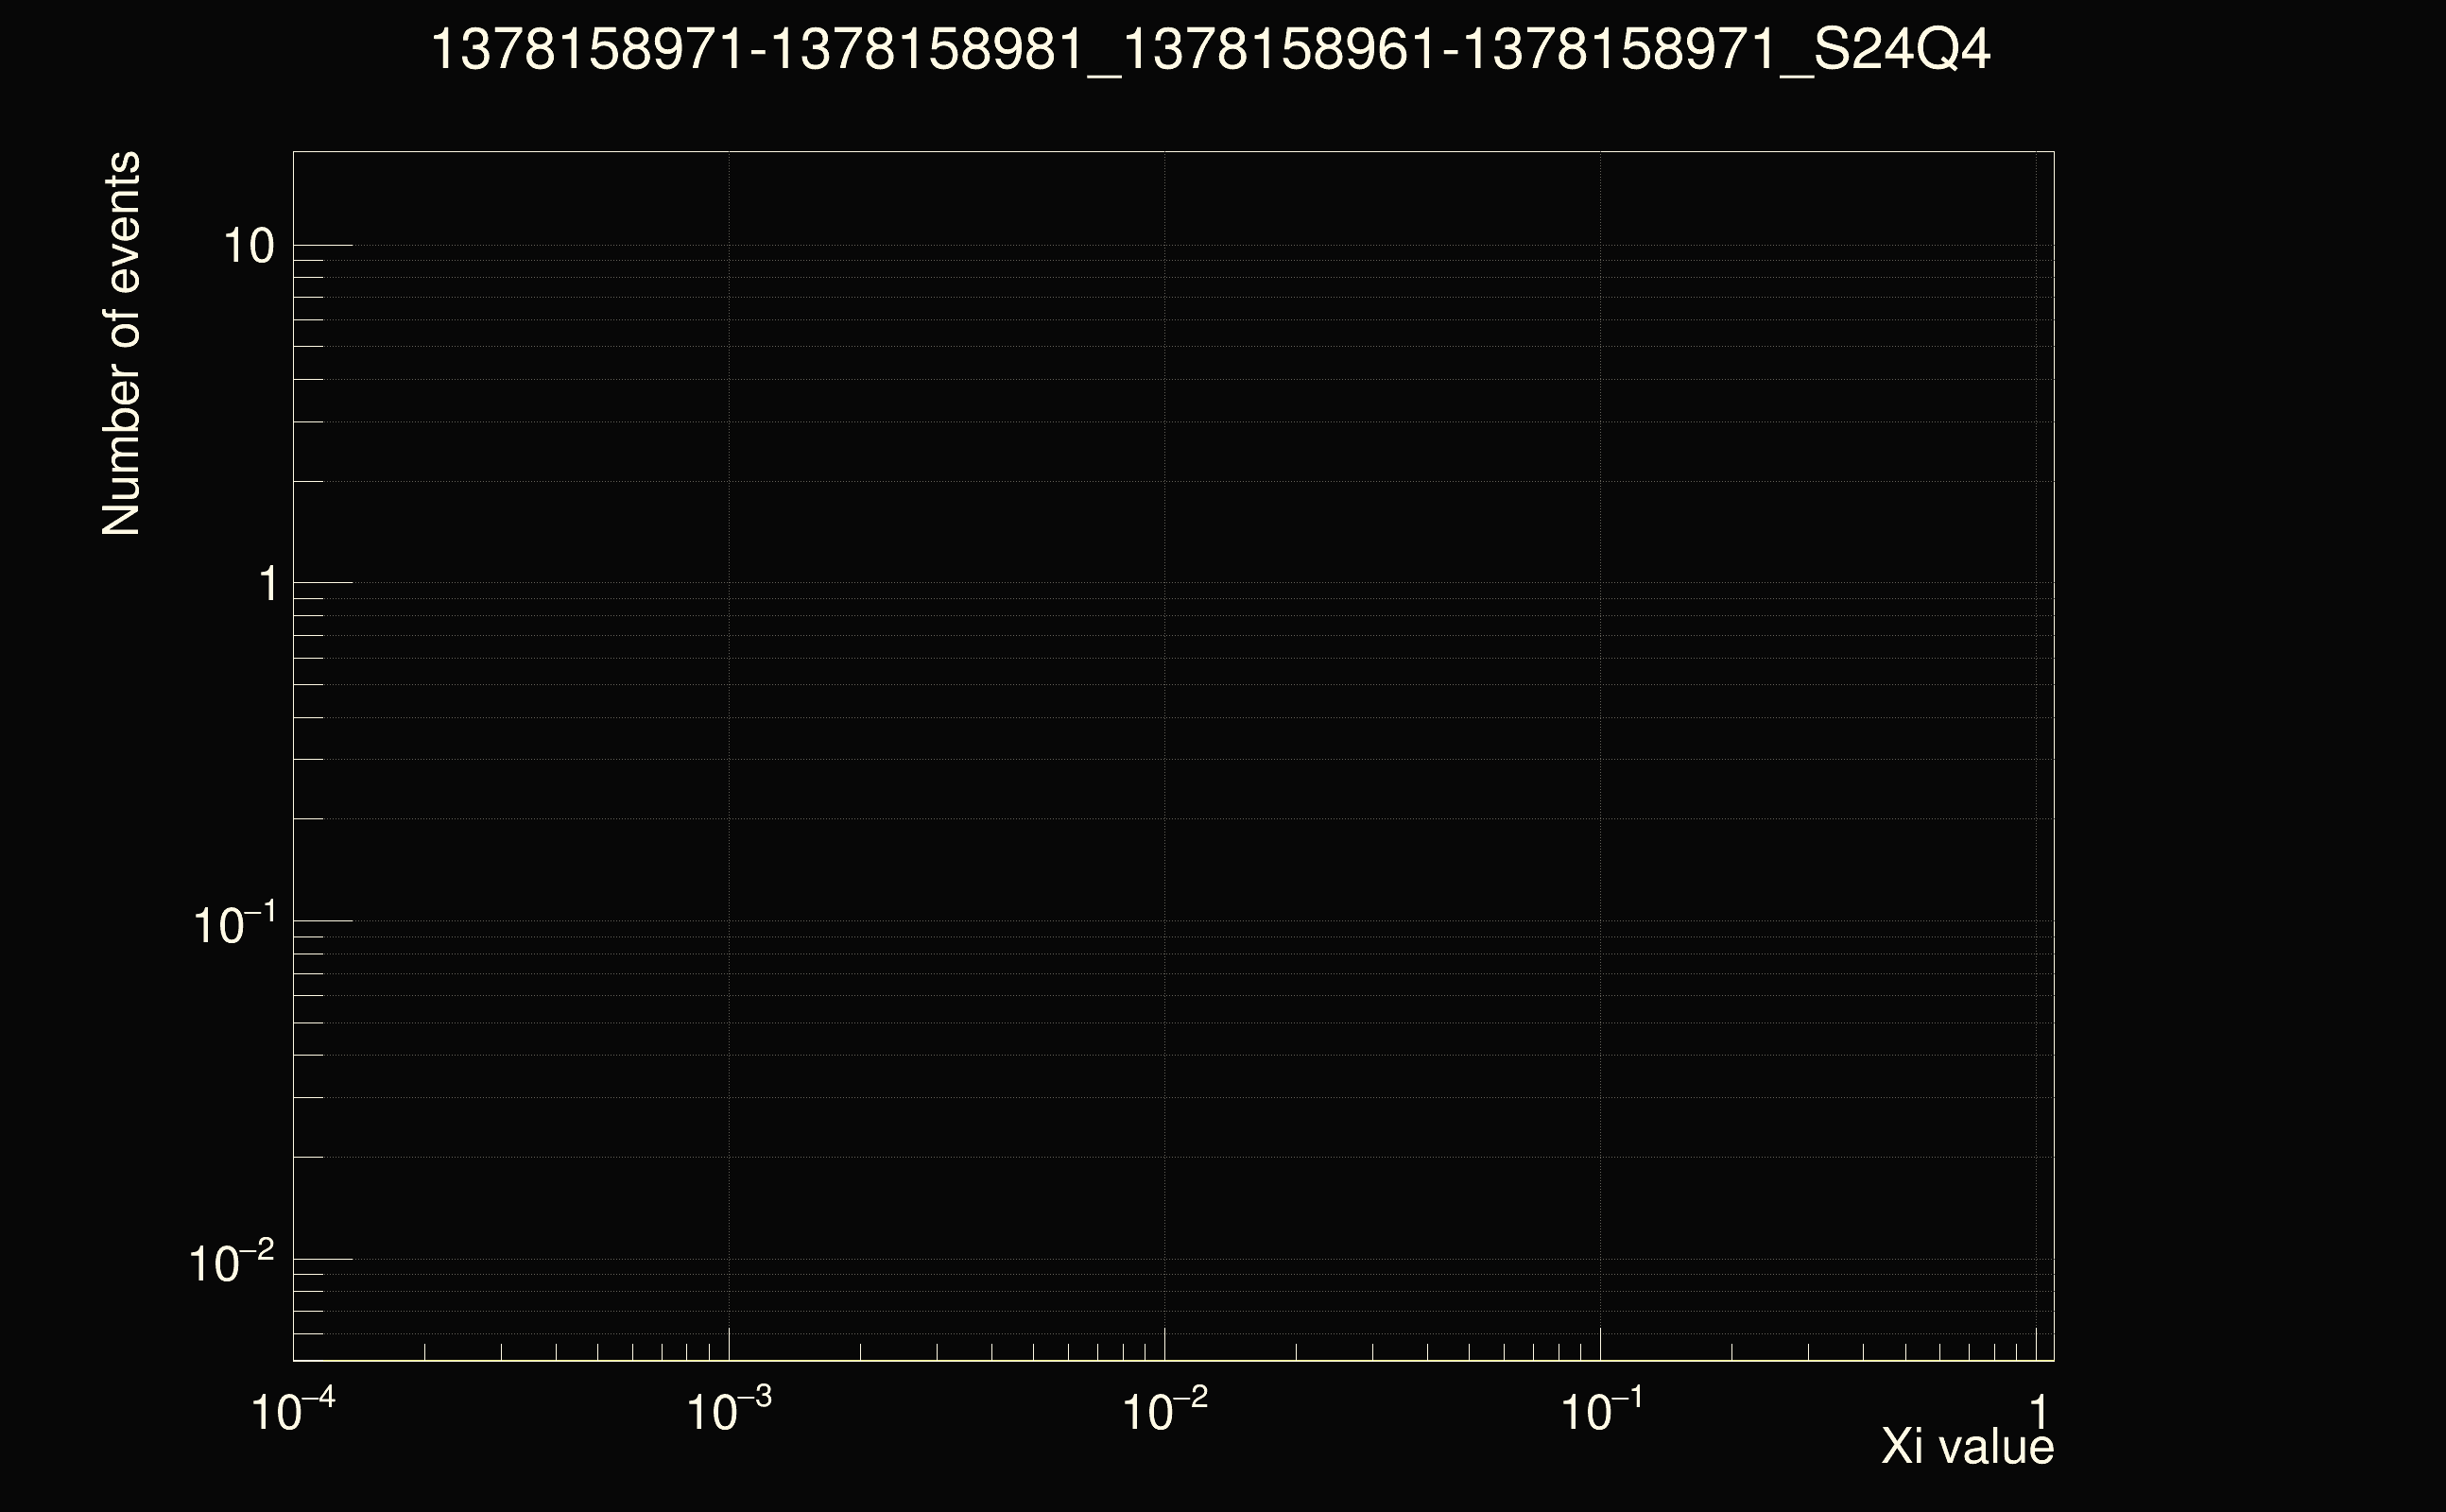Click the center of the empty plot area
Screen dimensions: 2446x1512
pos(1173,755)
